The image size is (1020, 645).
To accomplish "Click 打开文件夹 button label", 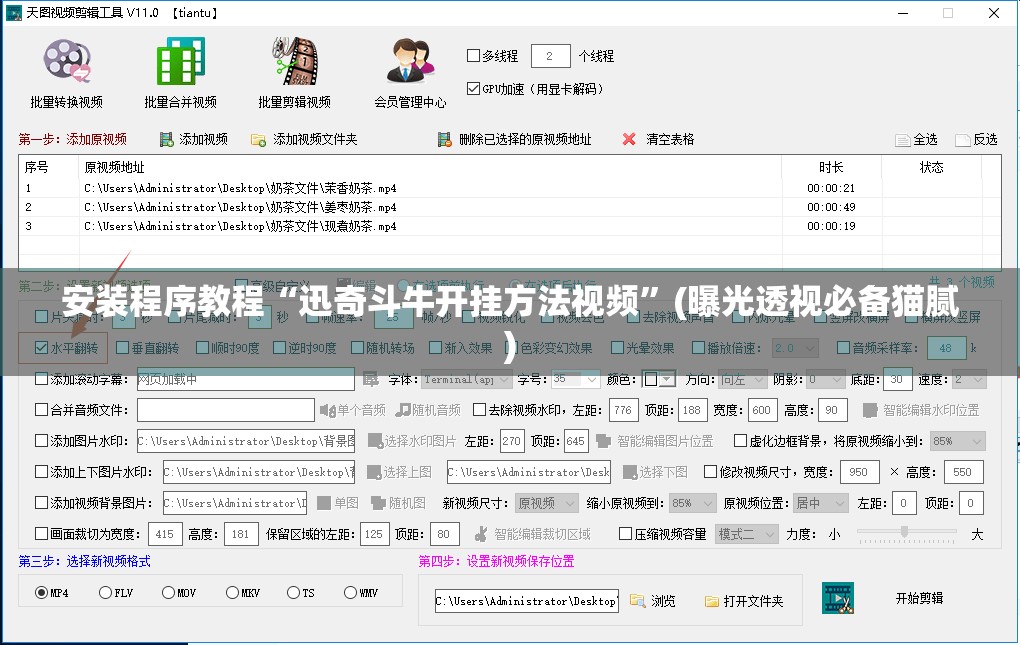I will pyautogui.click(x=753, y=601).
